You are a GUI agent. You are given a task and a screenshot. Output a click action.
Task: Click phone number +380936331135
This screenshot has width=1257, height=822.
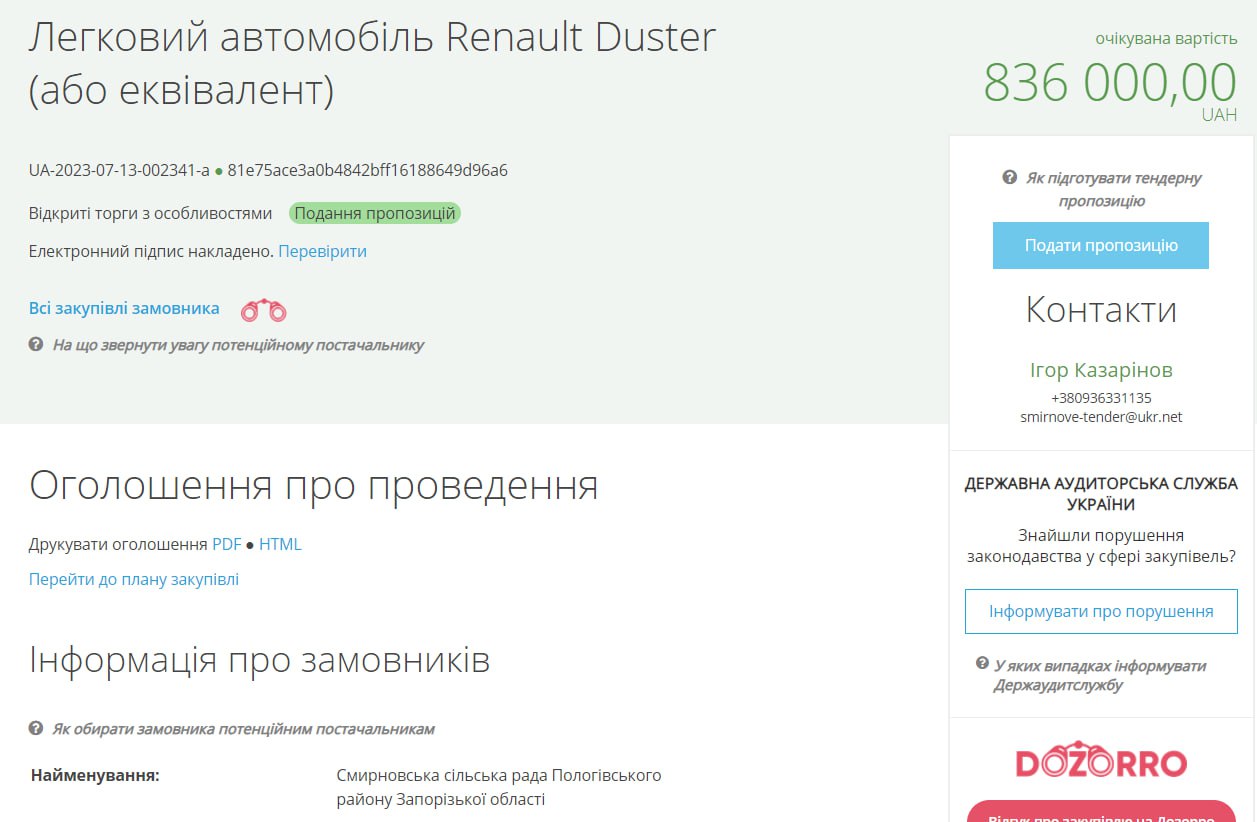click(x=1101, y=398)
